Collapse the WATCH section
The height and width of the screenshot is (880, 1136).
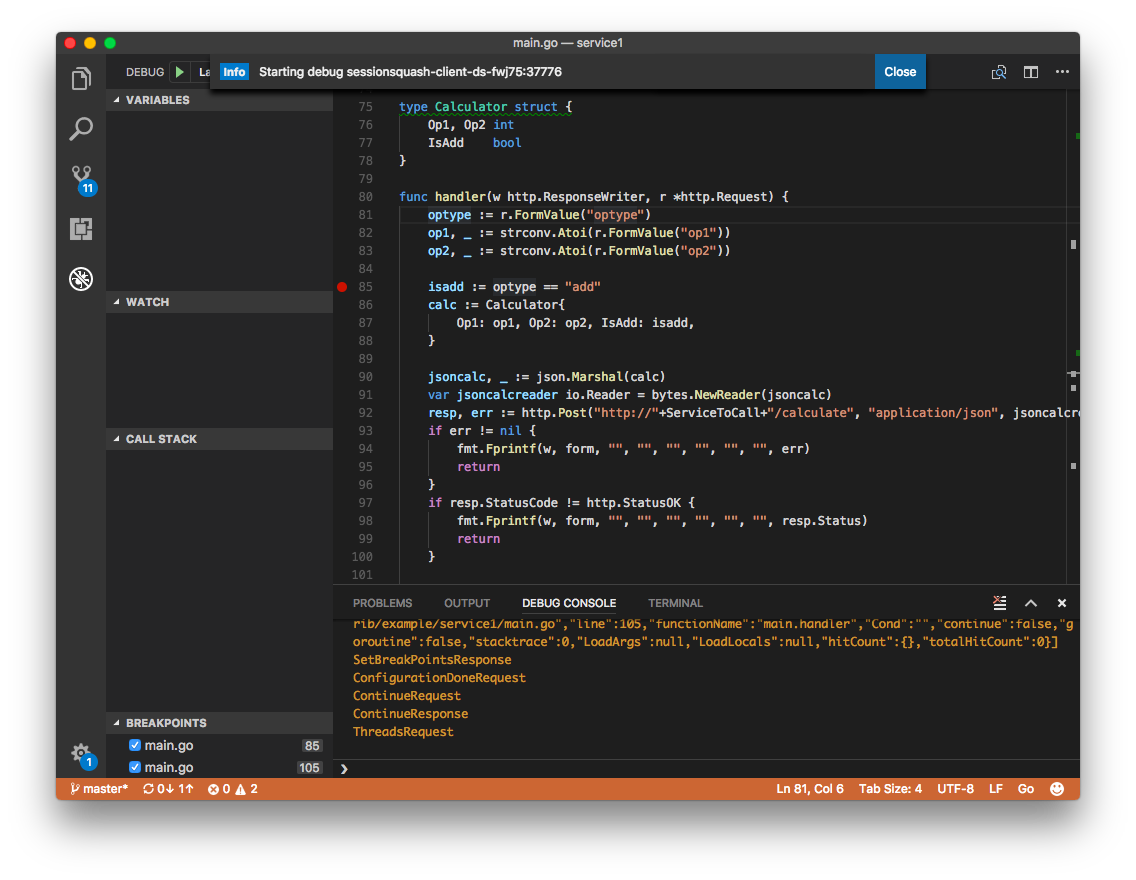tap(219, 302)
